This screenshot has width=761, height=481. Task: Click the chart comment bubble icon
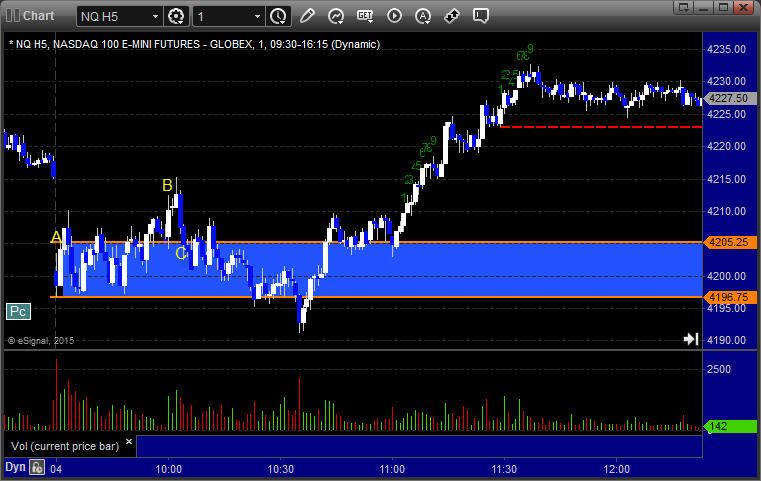click(481, 16)
